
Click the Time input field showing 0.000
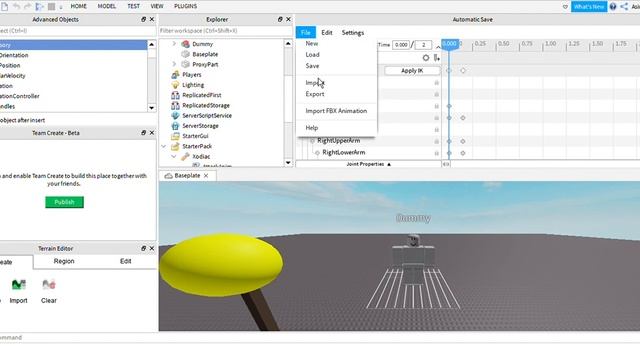coord(401,45)
